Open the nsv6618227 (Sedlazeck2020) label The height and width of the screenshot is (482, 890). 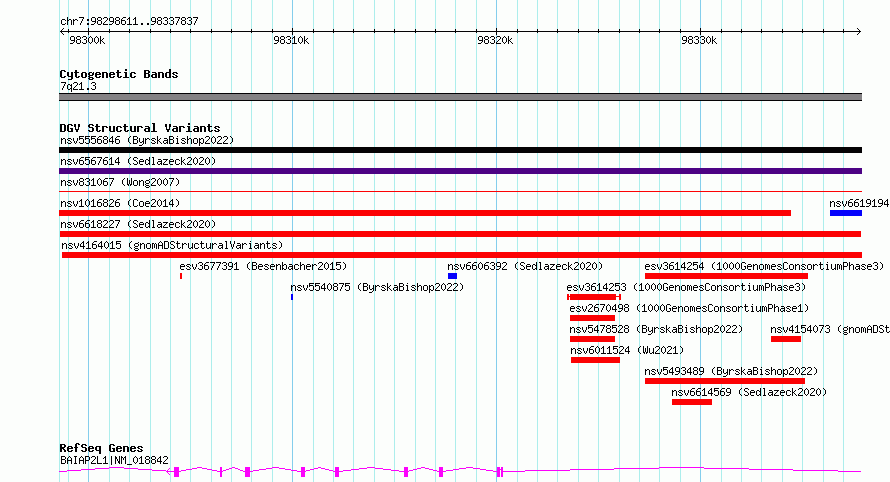[138, 224]
